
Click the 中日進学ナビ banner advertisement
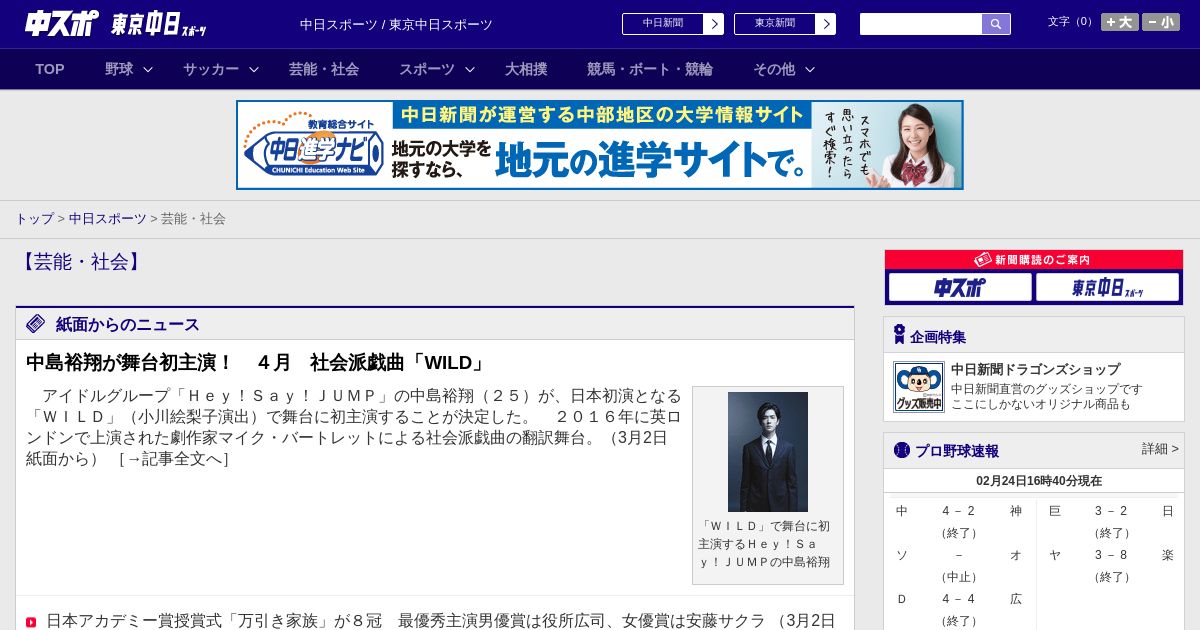click(x=600, y=145)
